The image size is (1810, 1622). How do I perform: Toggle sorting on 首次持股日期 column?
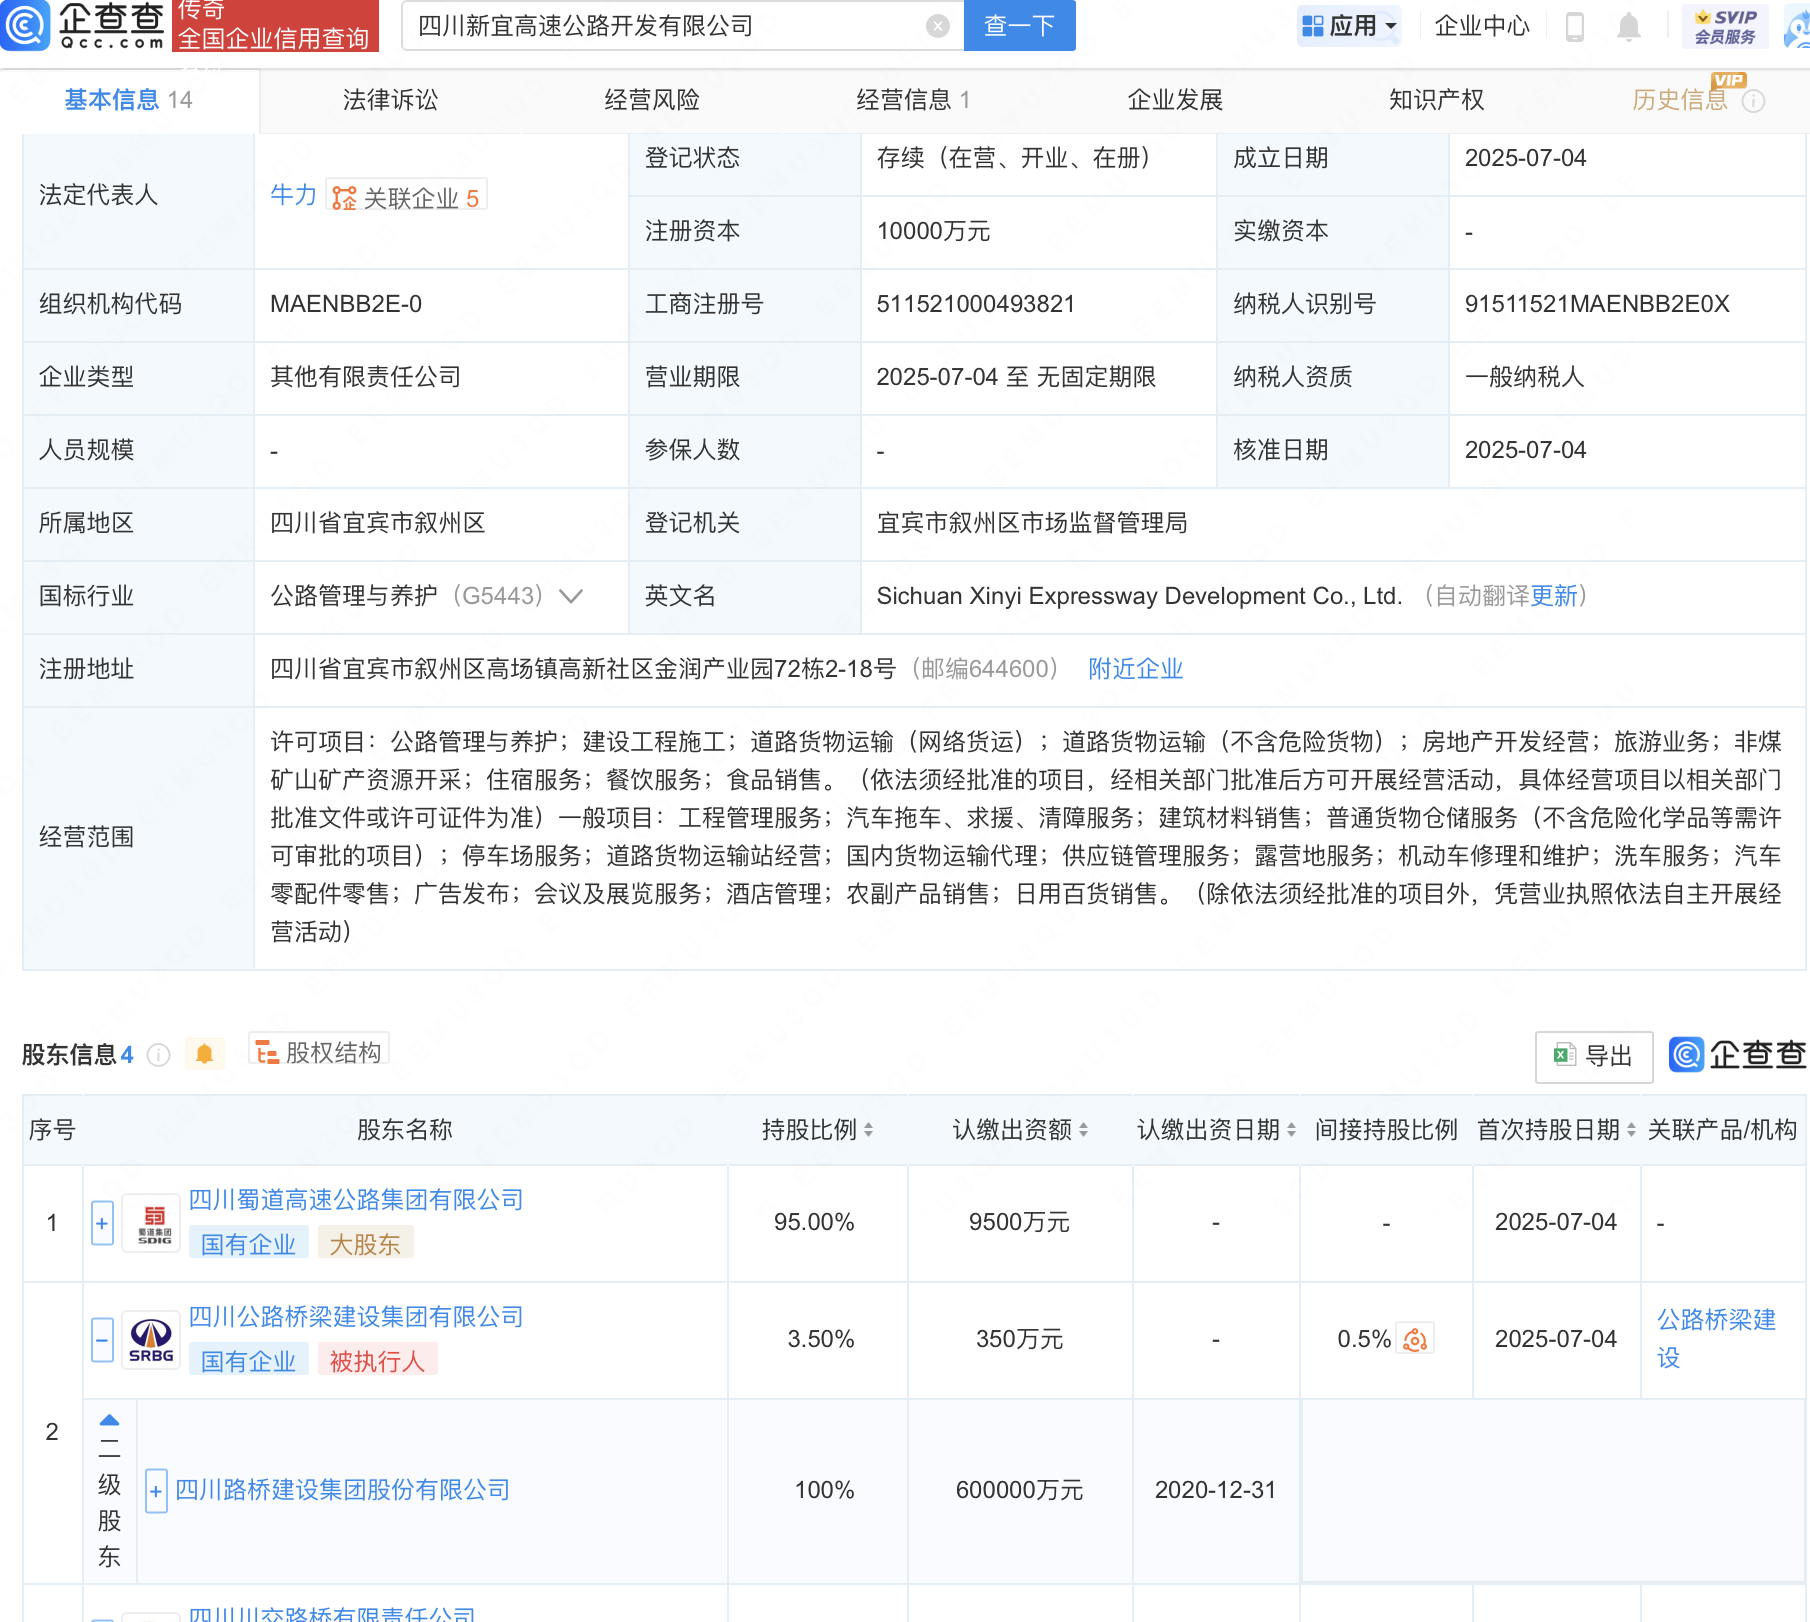tap(1632, 1130)
